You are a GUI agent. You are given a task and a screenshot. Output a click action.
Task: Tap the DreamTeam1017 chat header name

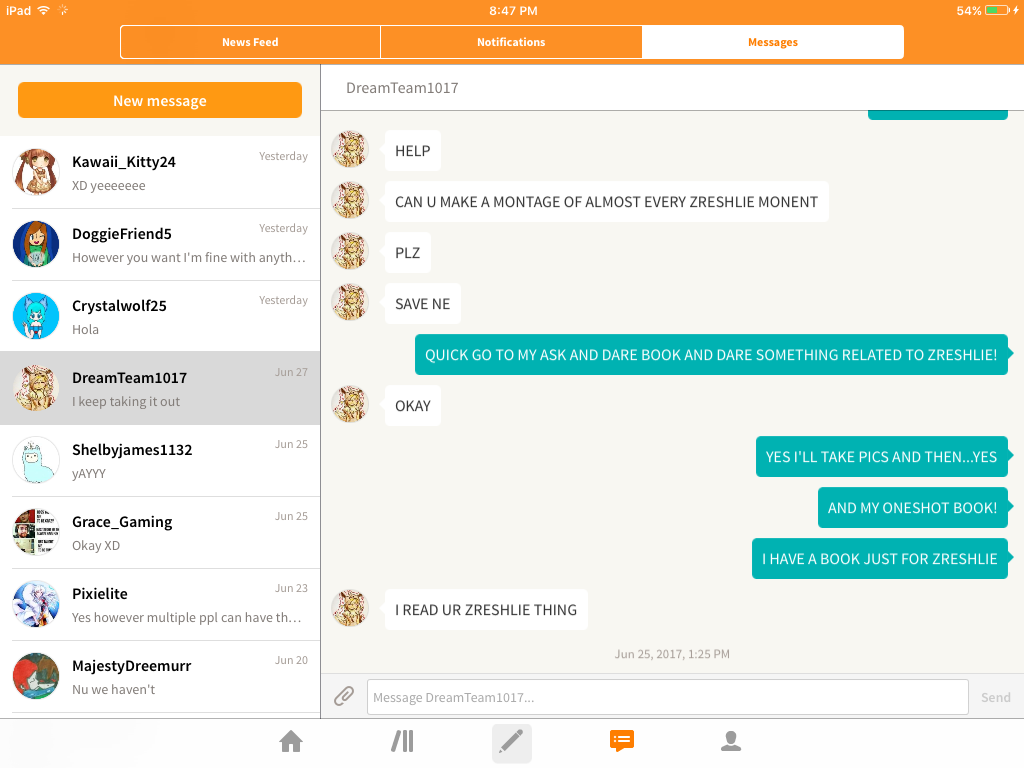[402, 88]
